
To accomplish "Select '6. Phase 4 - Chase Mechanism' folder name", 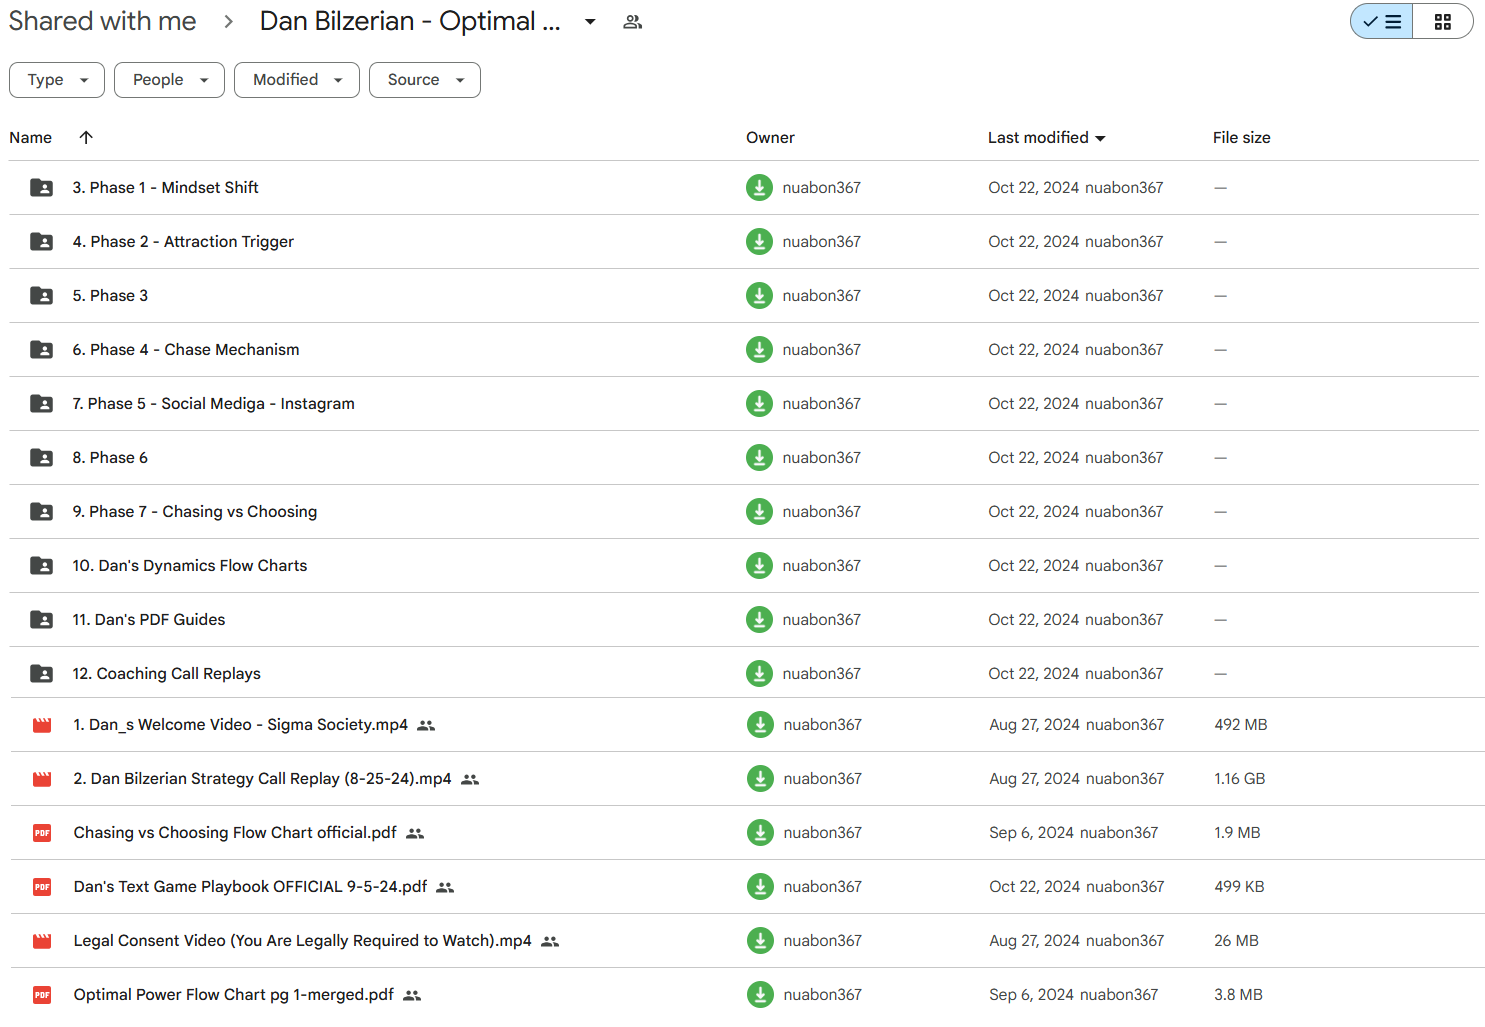I will coord(186,349).
